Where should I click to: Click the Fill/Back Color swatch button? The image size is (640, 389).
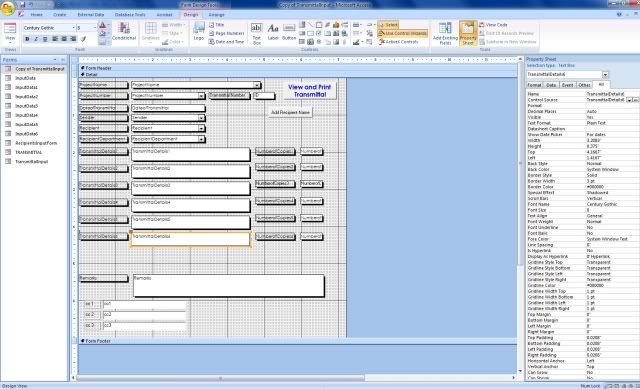pos(102,34)
